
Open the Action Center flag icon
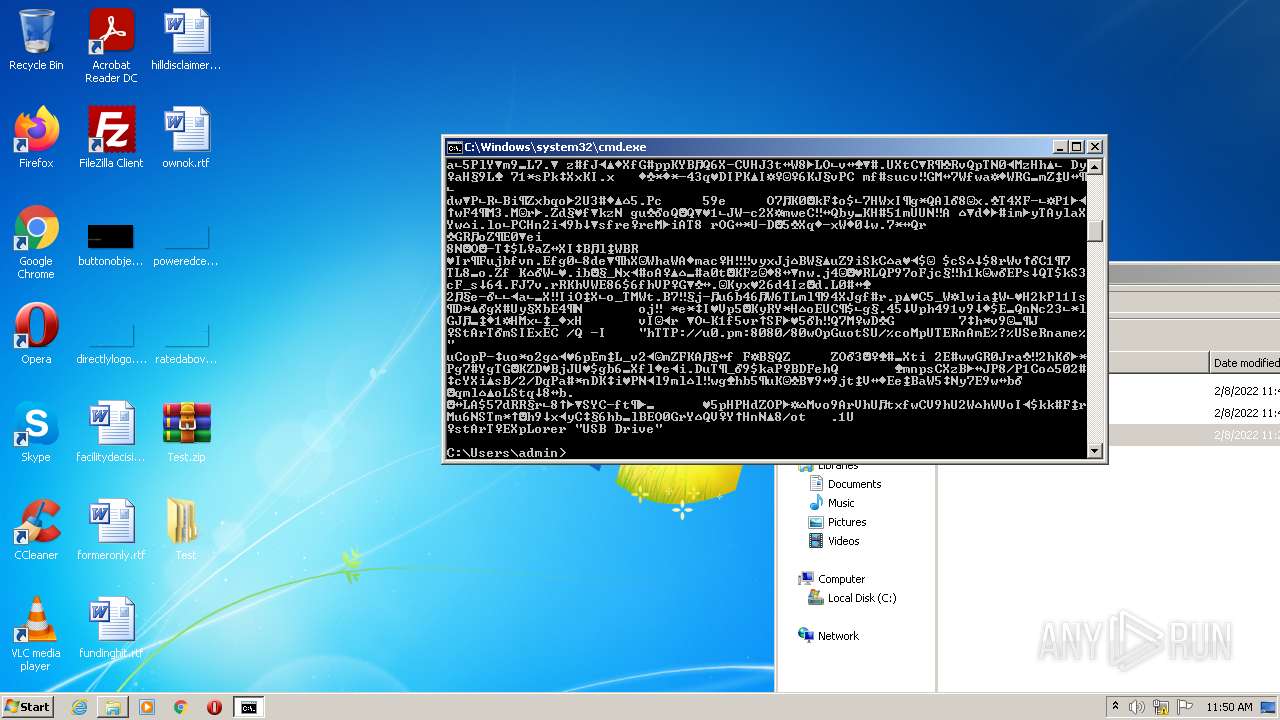(1185, 707)
